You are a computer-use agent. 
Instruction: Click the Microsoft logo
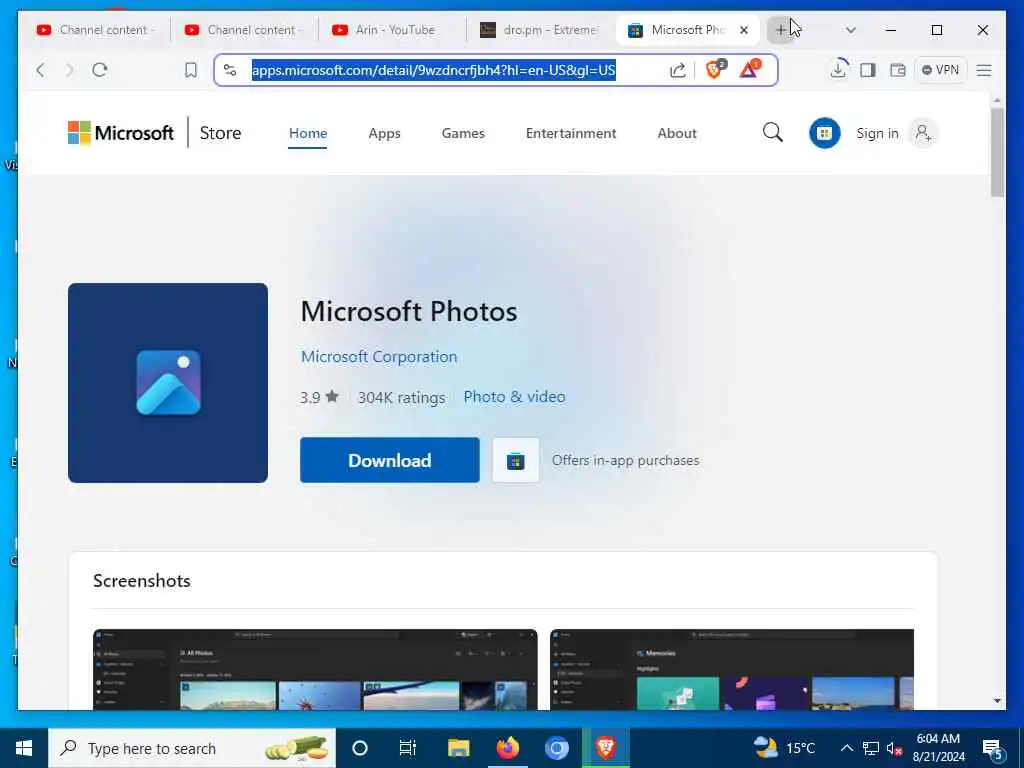click(121, 133)
